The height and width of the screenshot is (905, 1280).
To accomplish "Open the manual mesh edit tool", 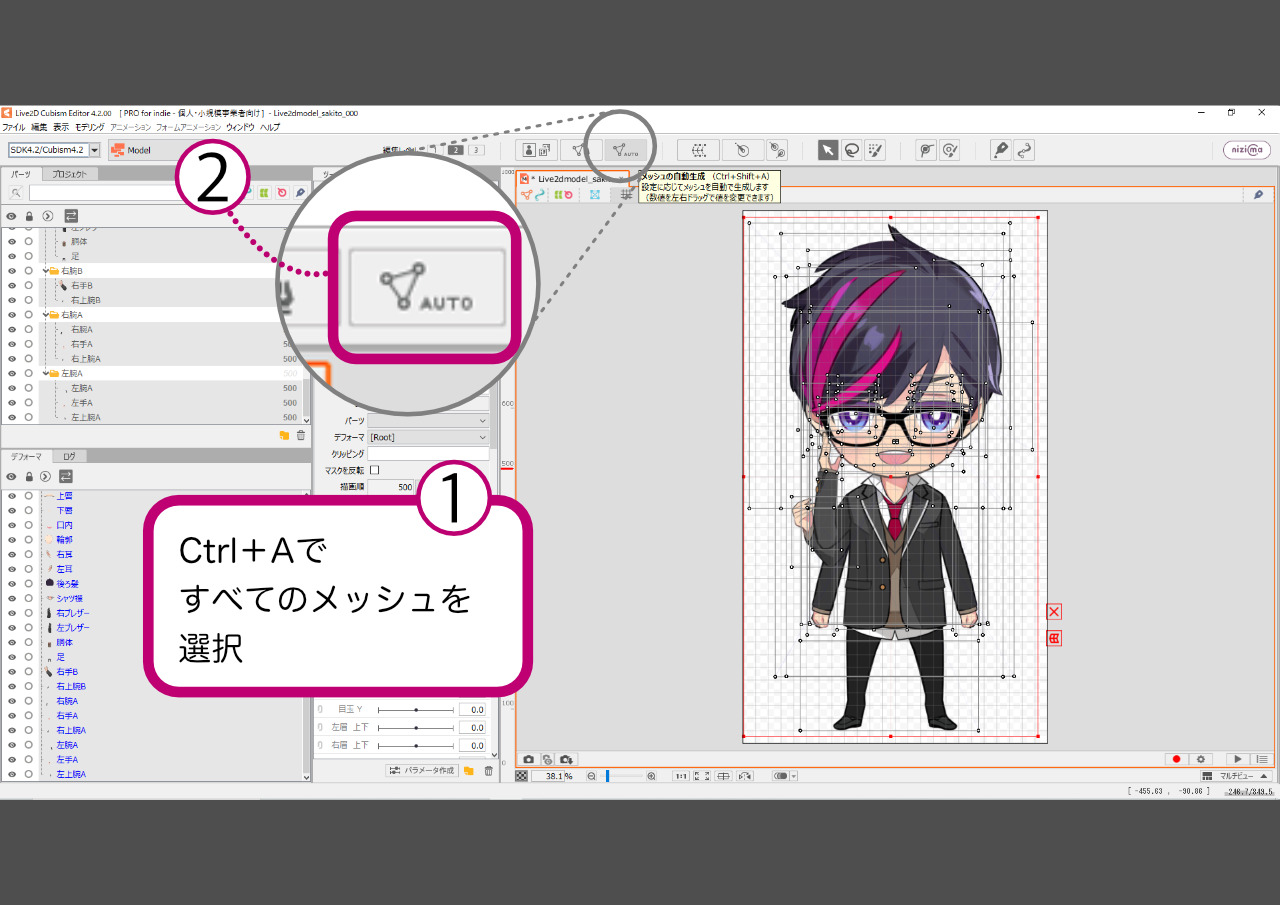I will tap(580, 150).
